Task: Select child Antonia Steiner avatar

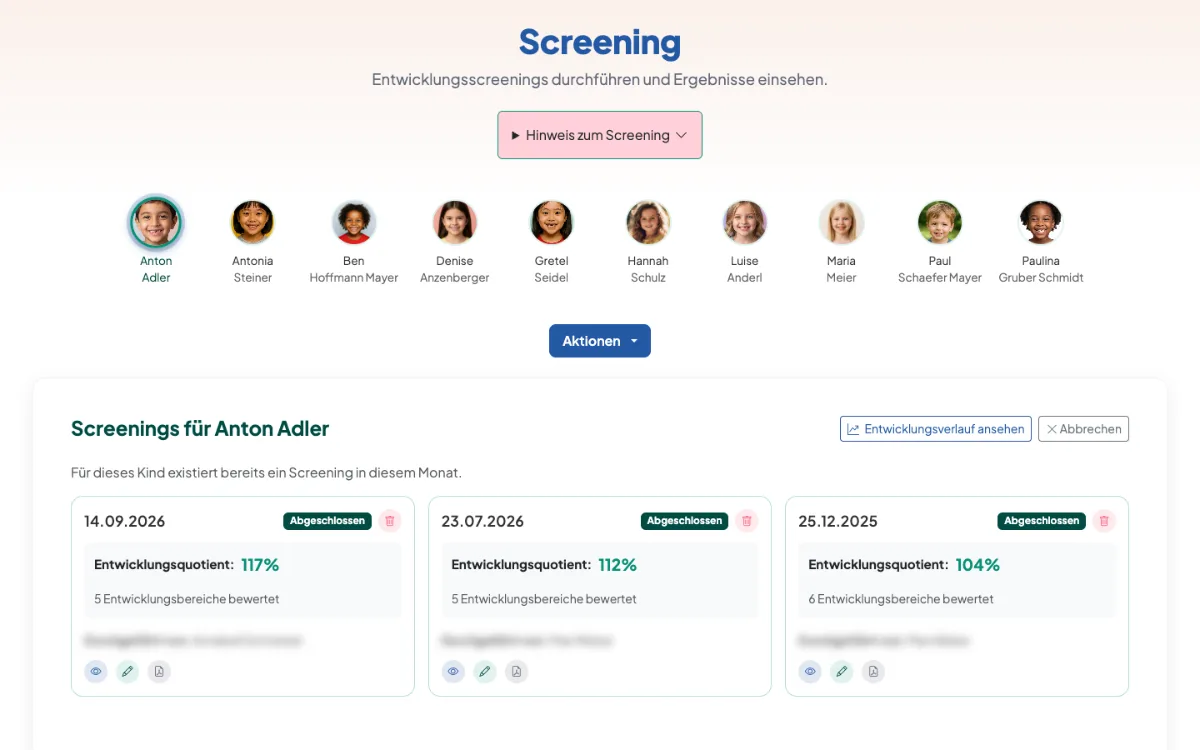Action: point(253,222)
